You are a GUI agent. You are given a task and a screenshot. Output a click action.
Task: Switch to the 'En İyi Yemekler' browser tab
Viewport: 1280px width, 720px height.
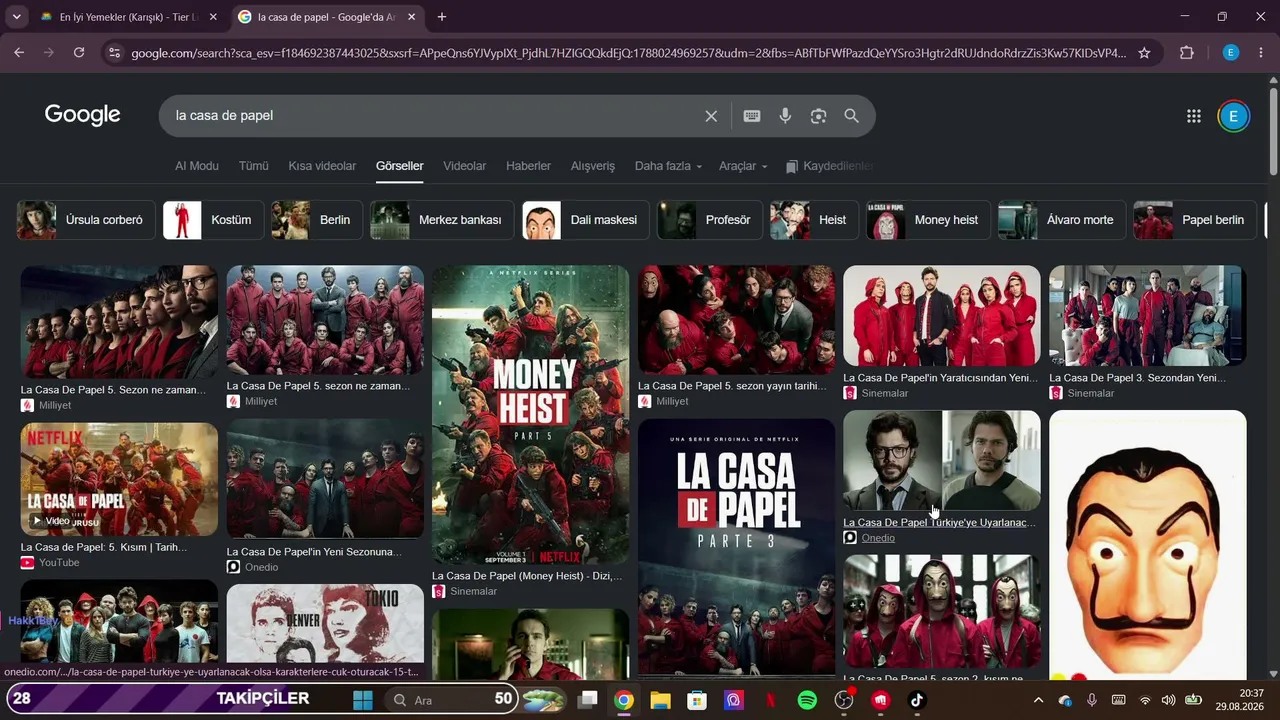pyautogui.click(x=128, y=17)
